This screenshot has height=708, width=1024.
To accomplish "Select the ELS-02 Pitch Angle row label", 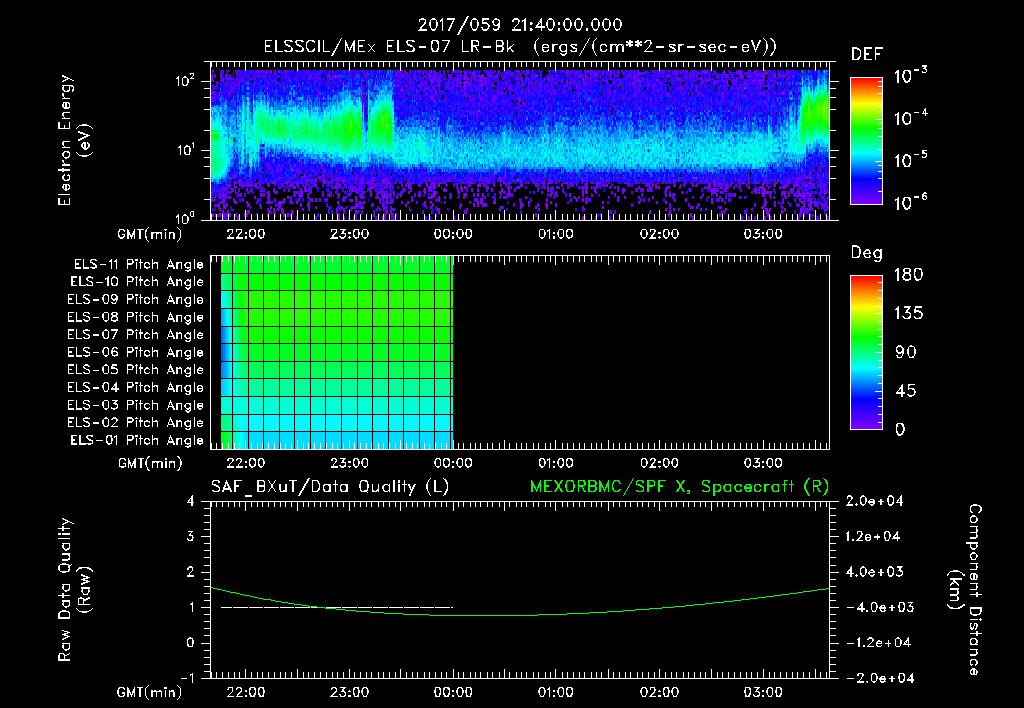I will click(x=136, y=423).
